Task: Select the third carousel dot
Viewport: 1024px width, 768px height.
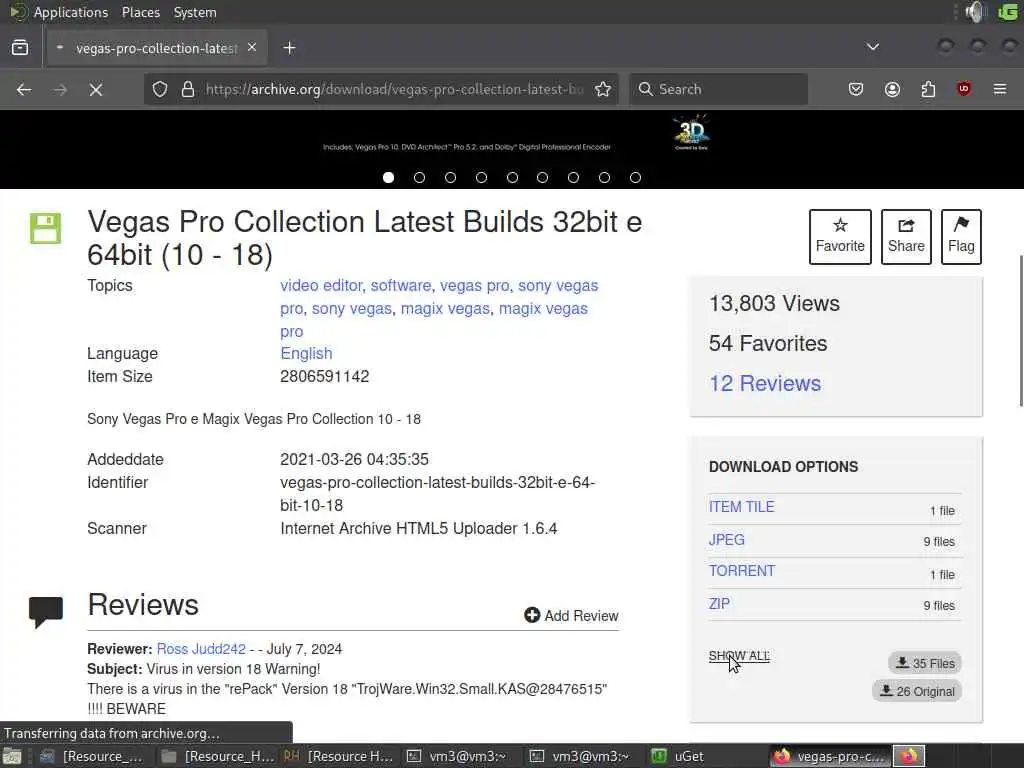Action: (x=451, y=178)
